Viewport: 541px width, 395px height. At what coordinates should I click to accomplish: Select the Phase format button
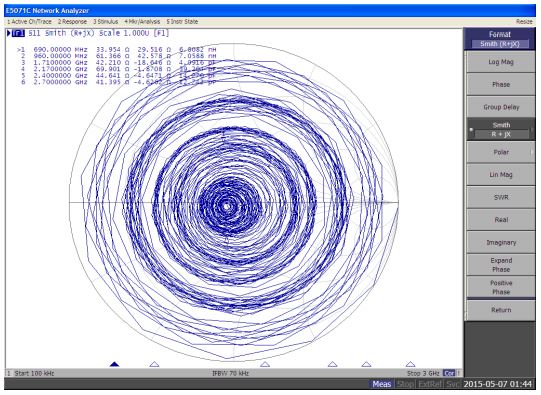point(501,85)
